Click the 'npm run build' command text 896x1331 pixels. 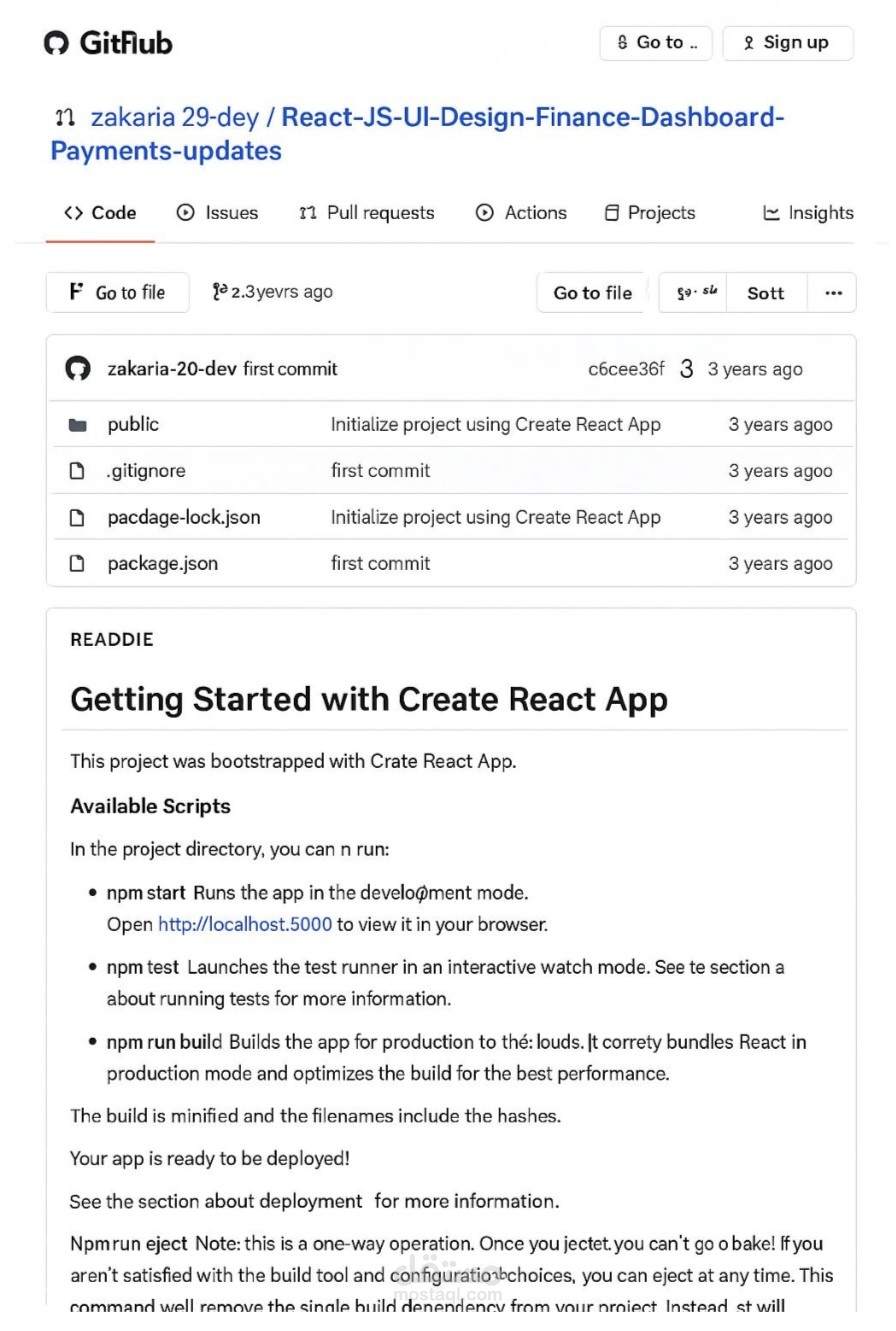click(x=165, y=1042)
